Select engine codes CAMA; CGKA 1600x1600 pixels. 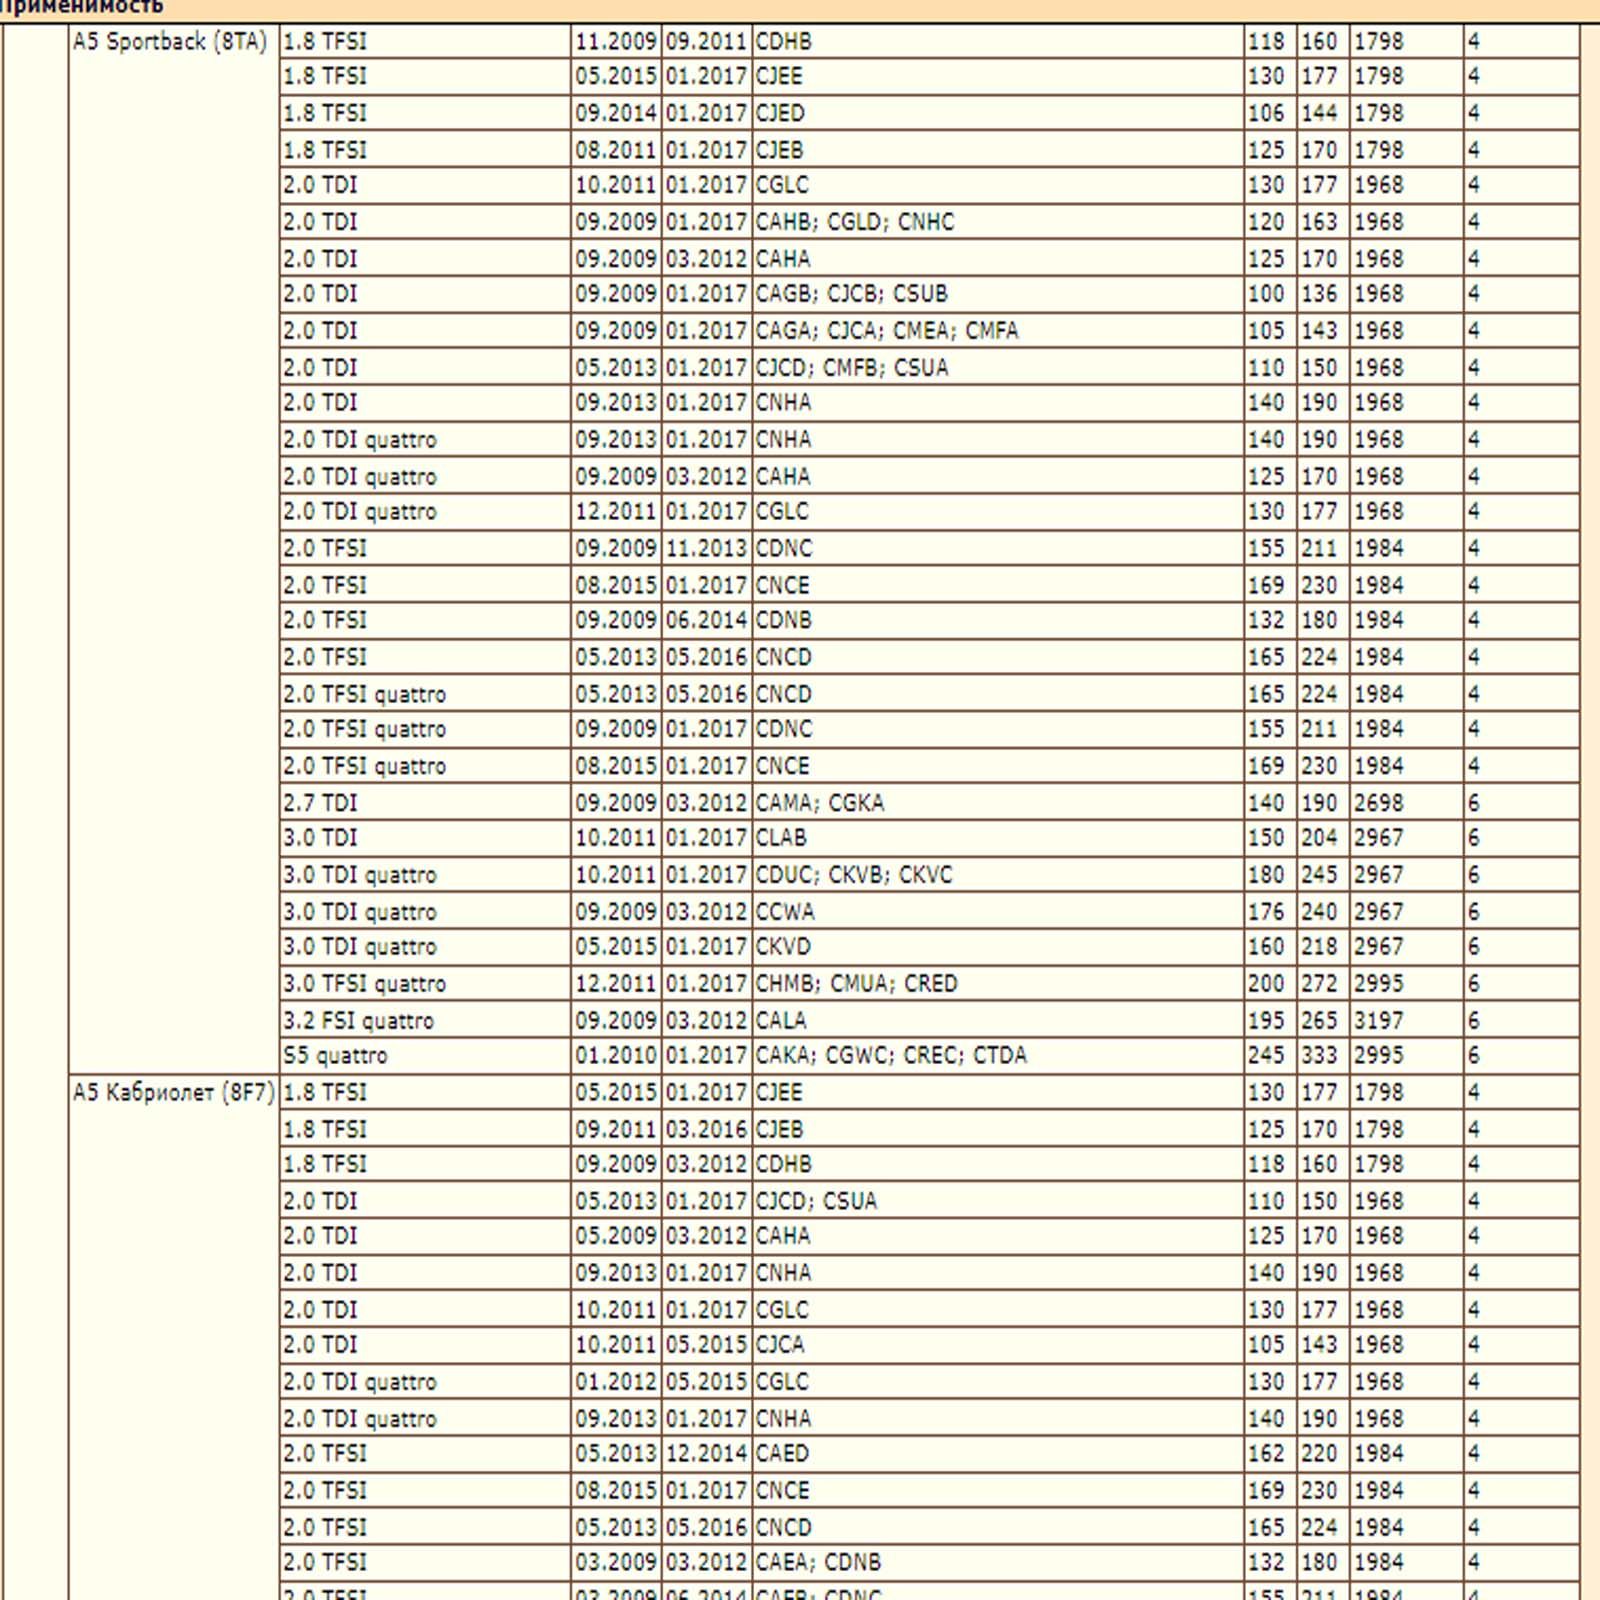pyautogui.click(x=820, y=803)
